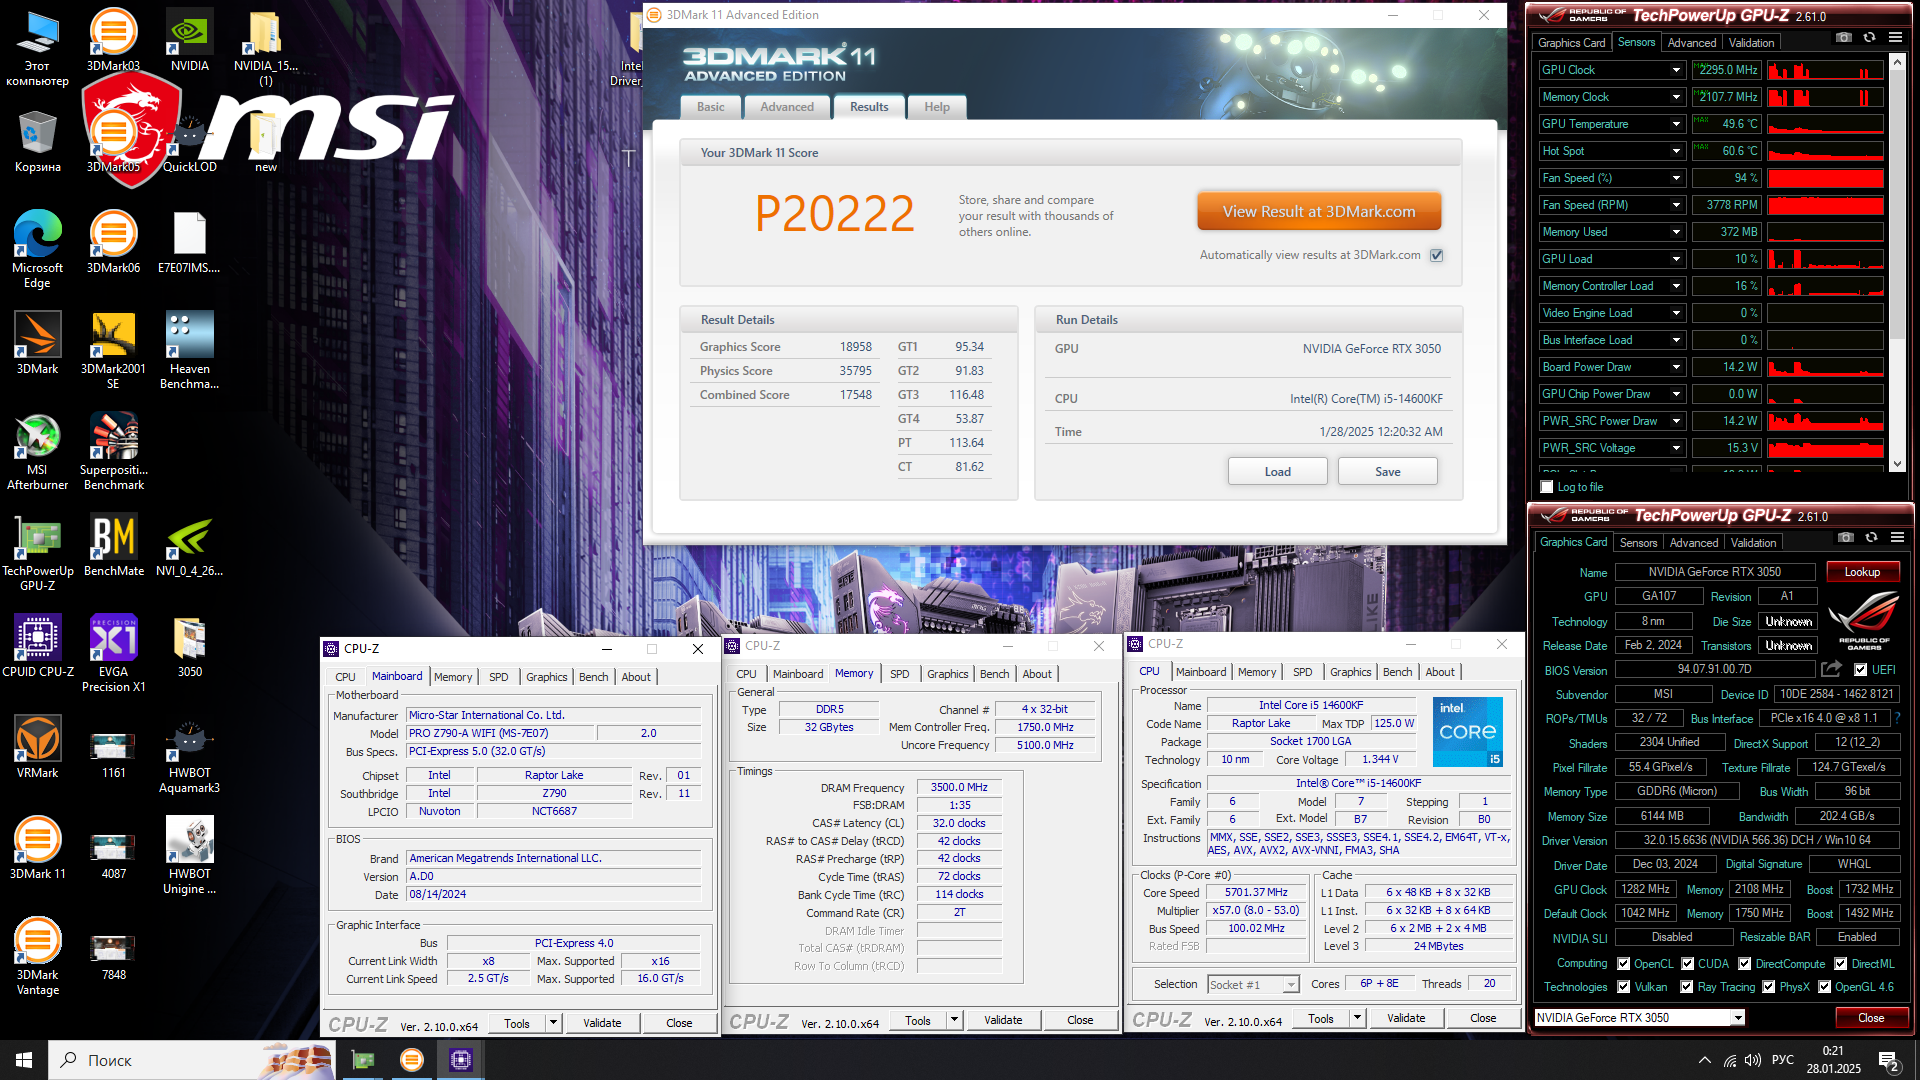Switch to the Advanced tab in 3DMark 11
This screenshot has height=1080, width=1920.
787,107
